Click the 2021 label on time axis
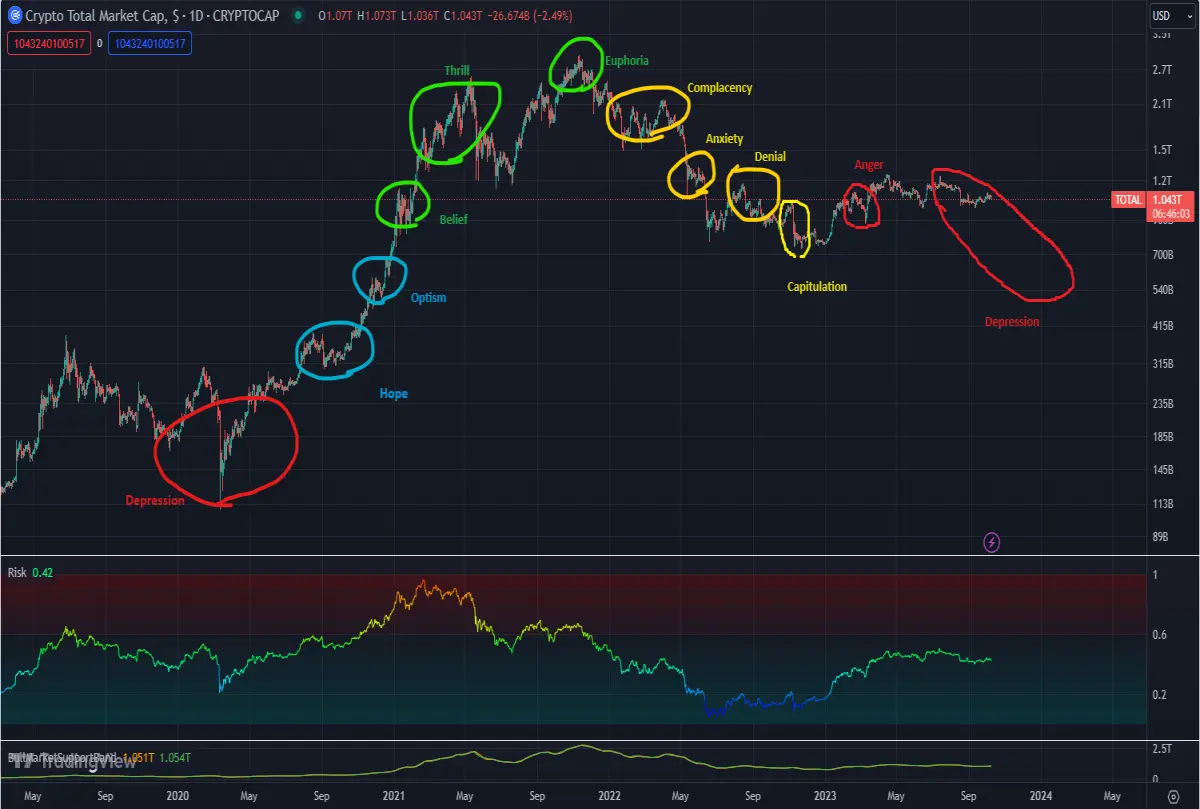Image resolution: width=1200 pixels, height=809 pixels. click(394, 797)
